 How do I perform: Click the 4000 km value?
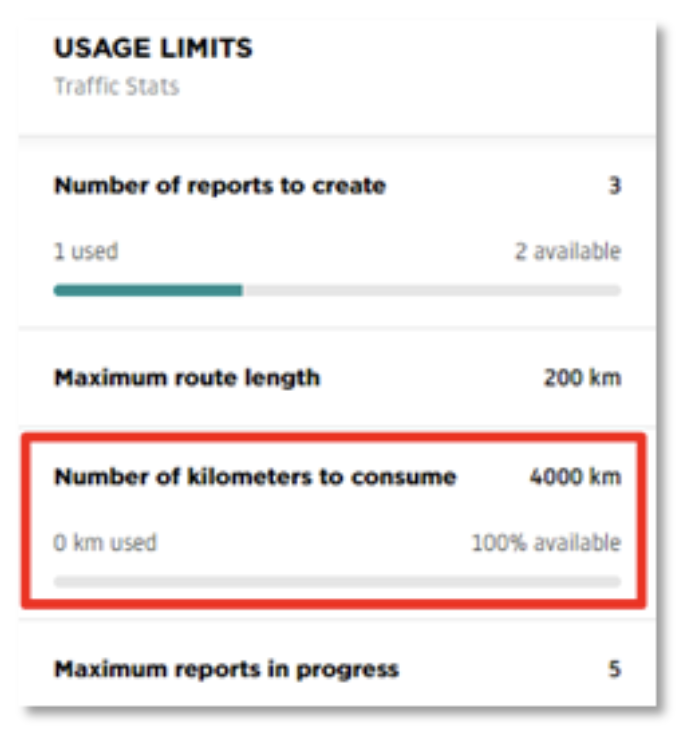[x=575, y=477]
